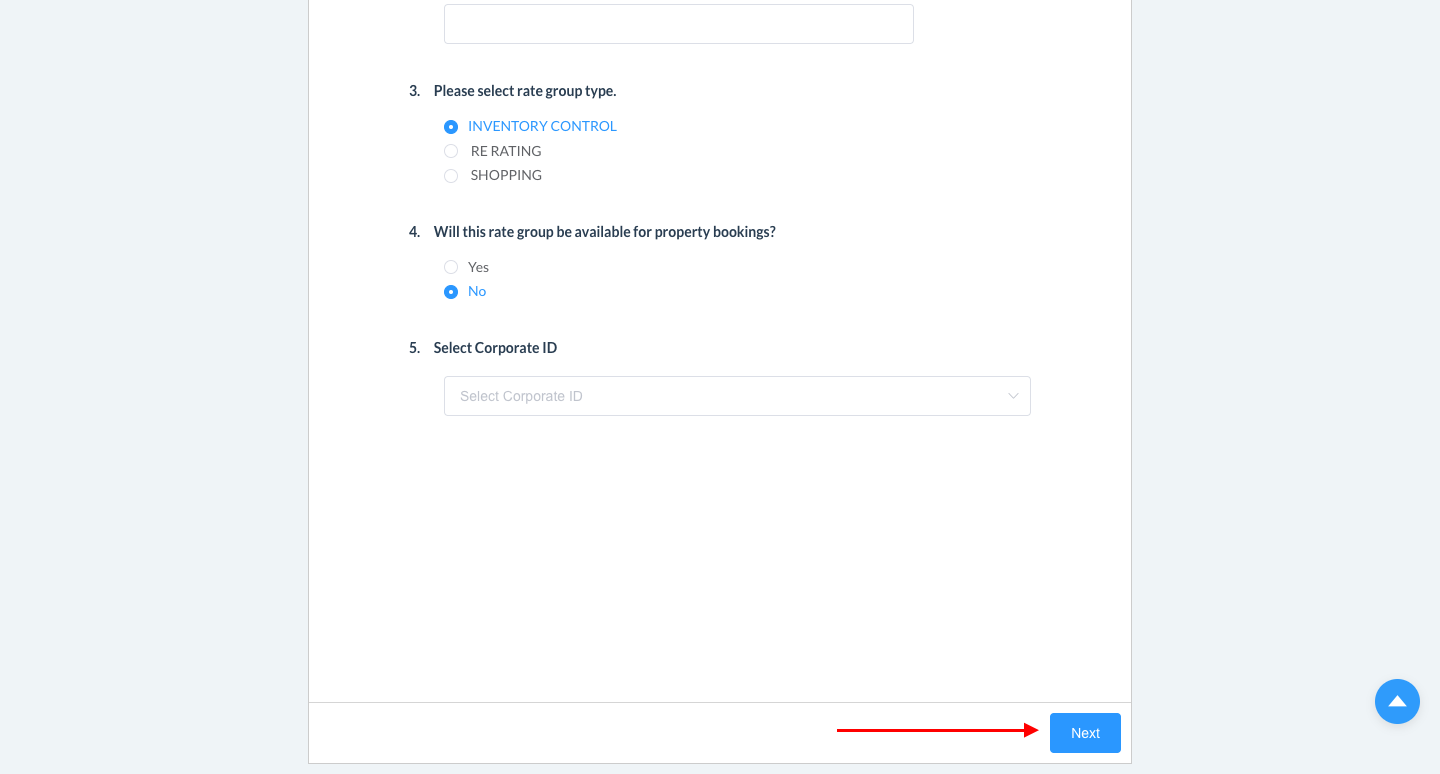
Task: Click the property bookings question heading
Action: point(604,232)
